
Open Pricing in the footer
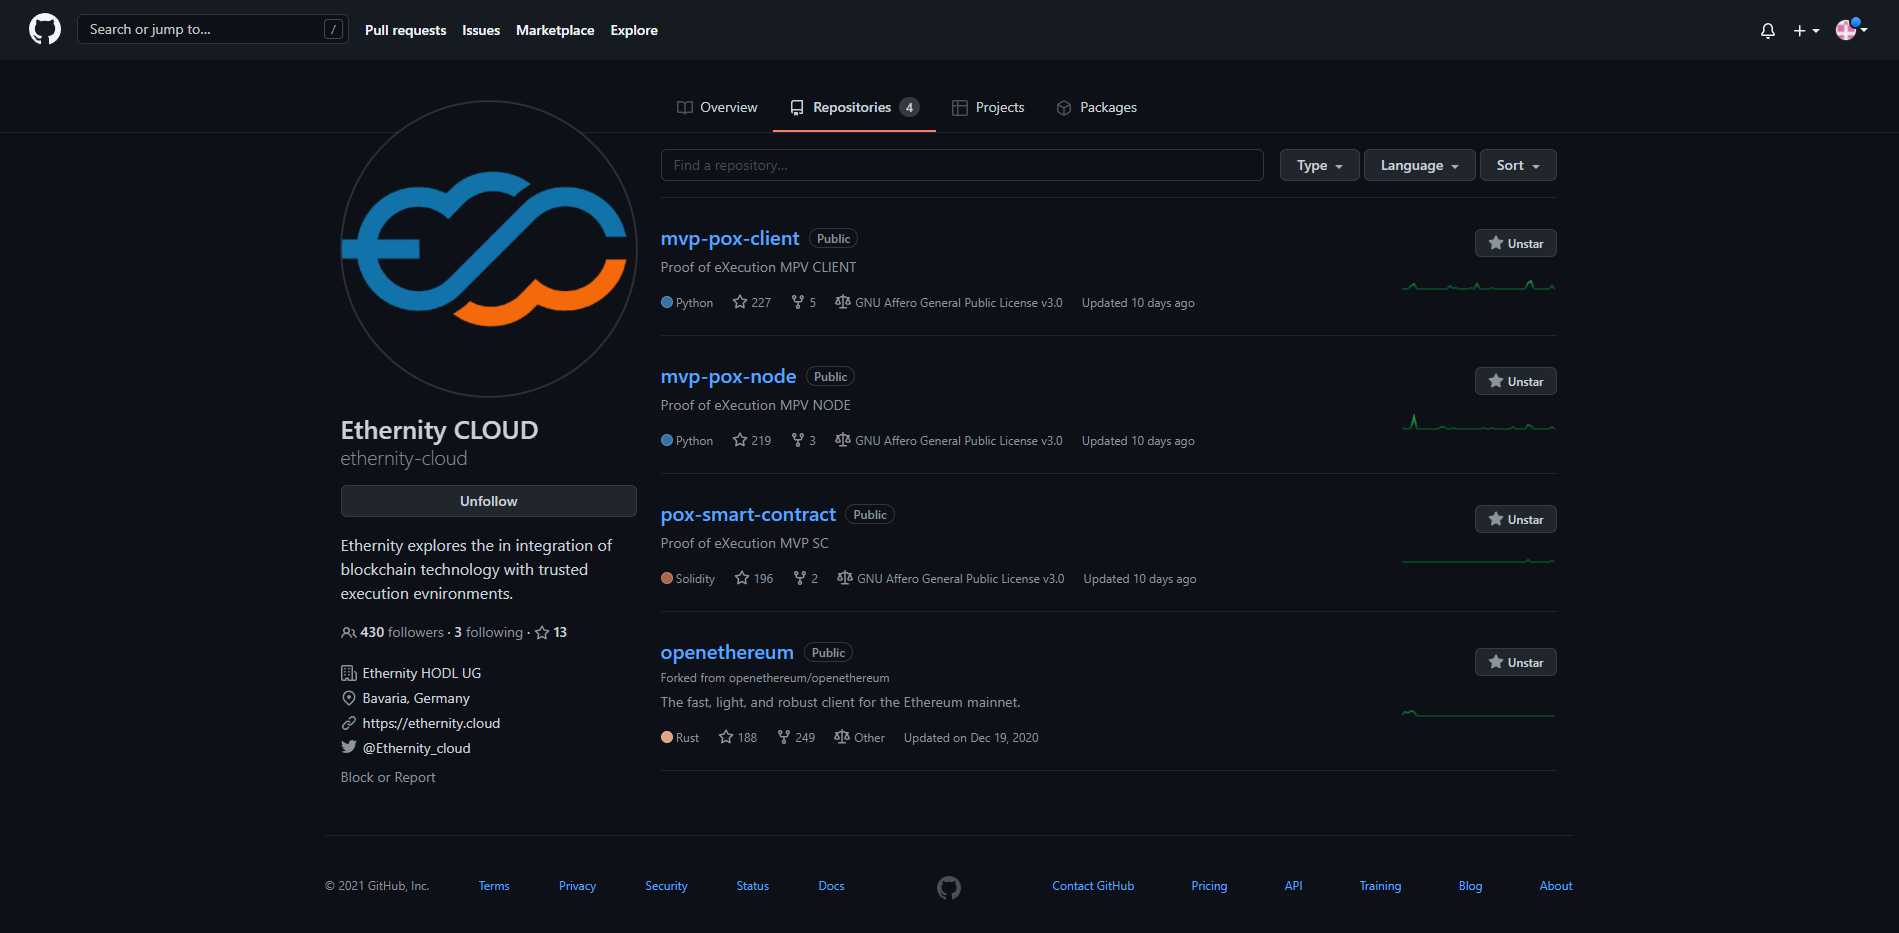point(1209,886)
